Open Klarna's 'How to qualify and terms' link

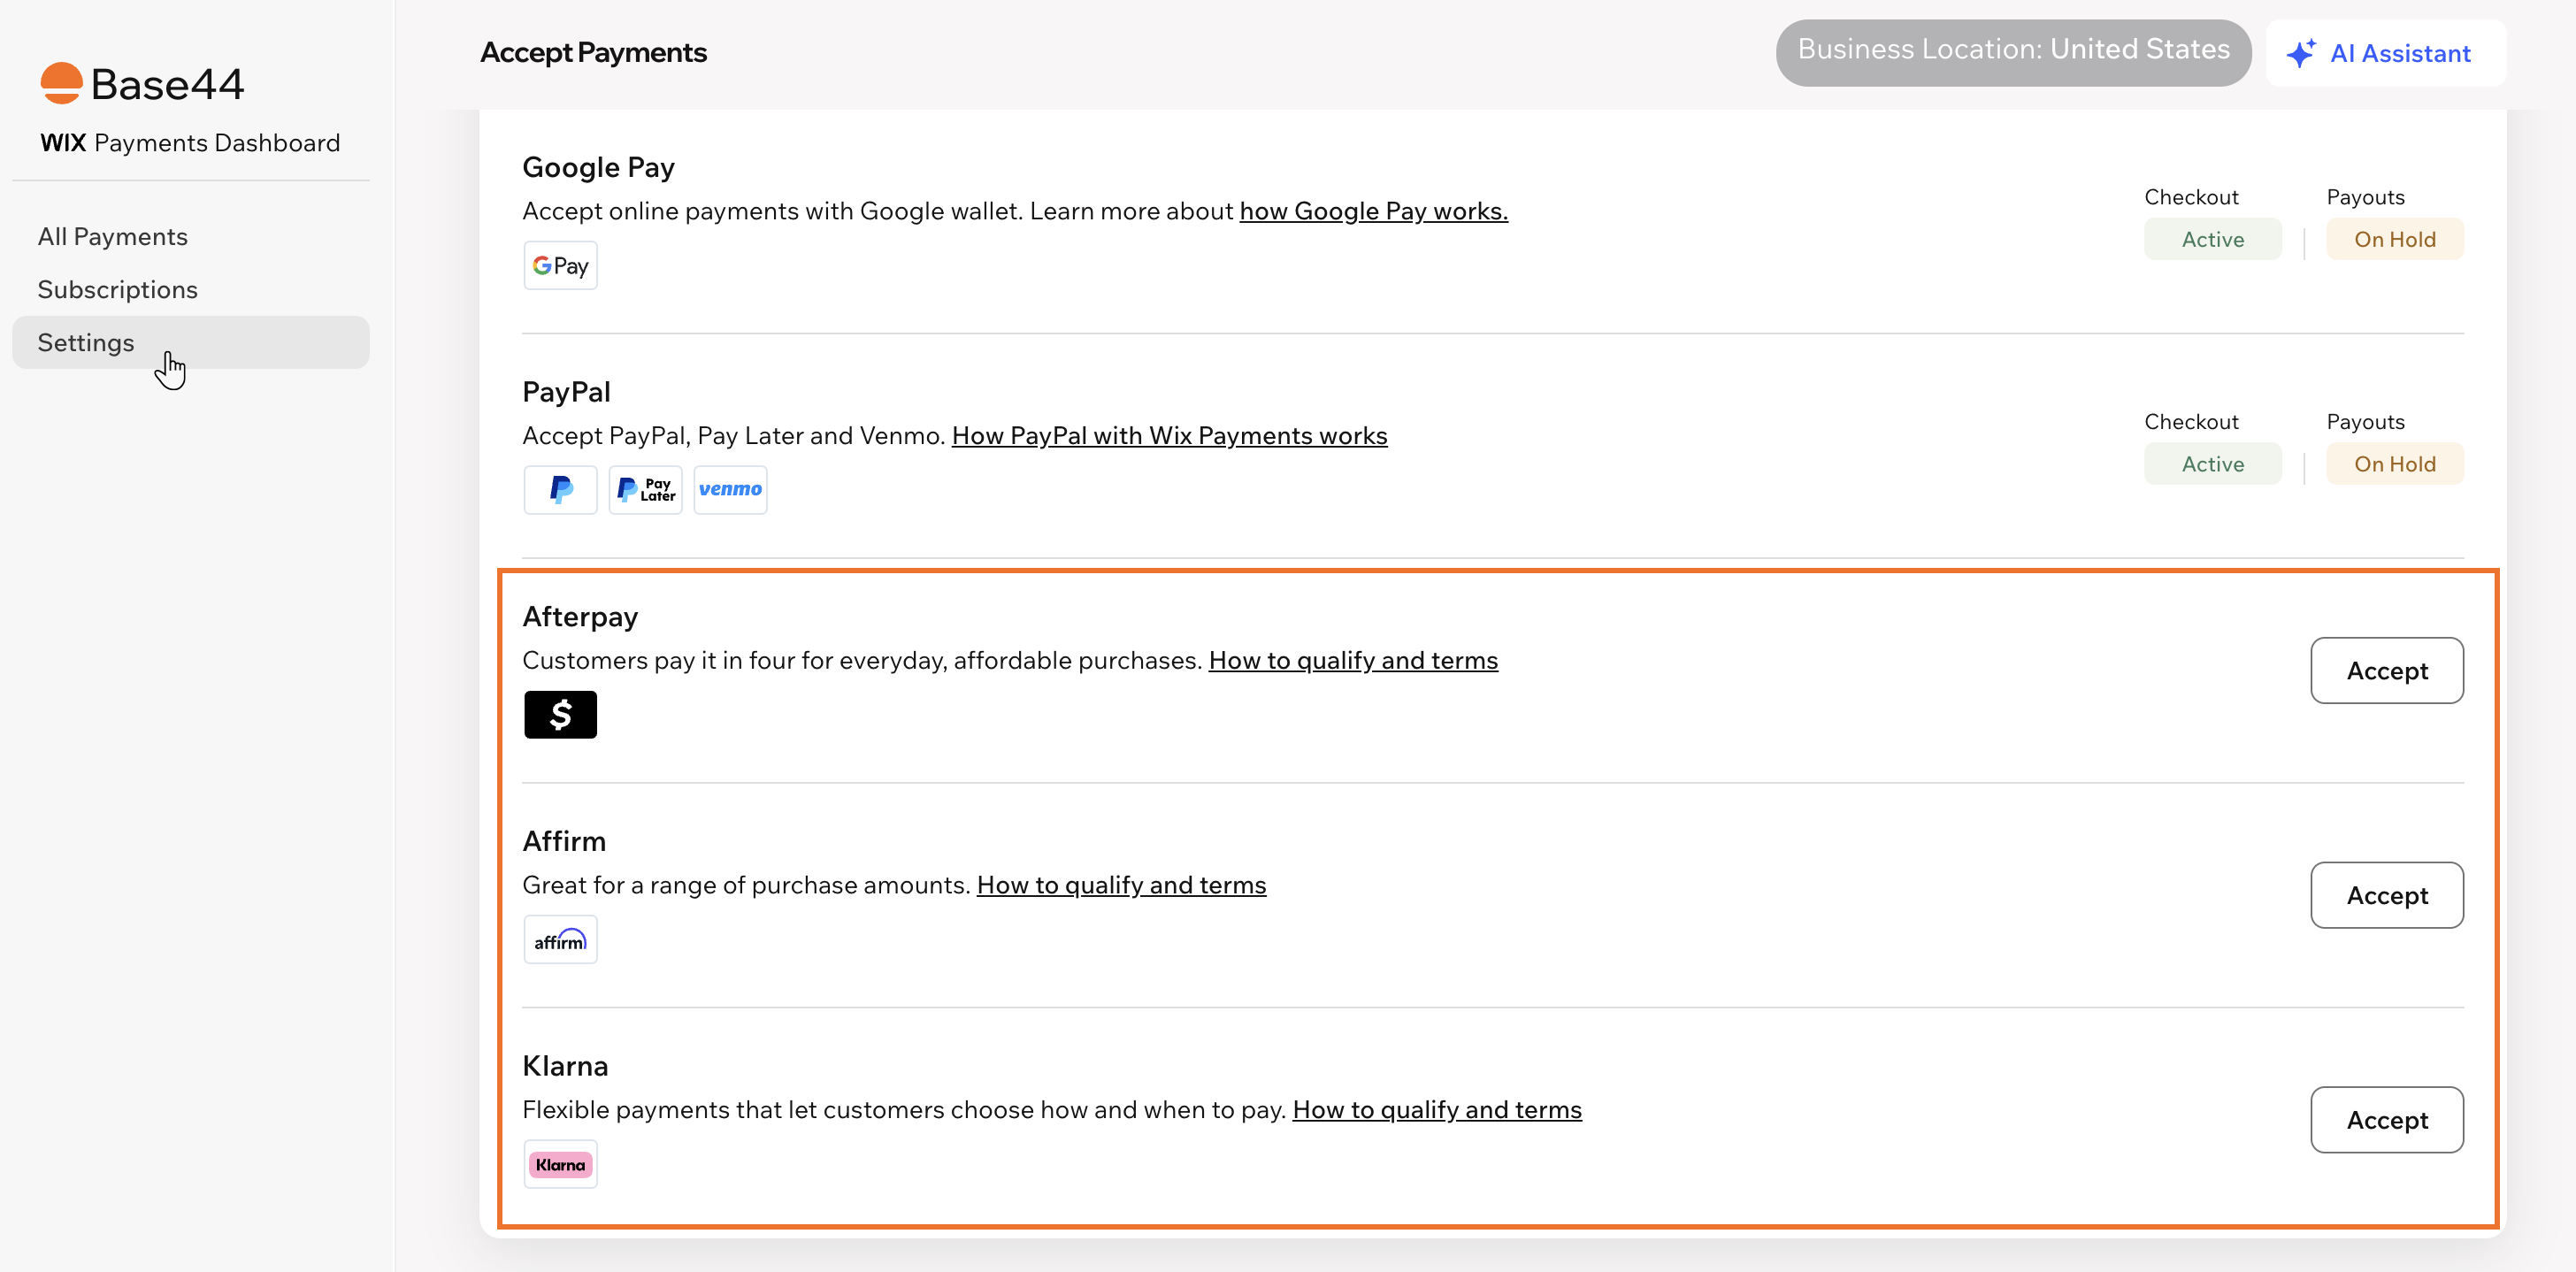tap(1437, 1110)
